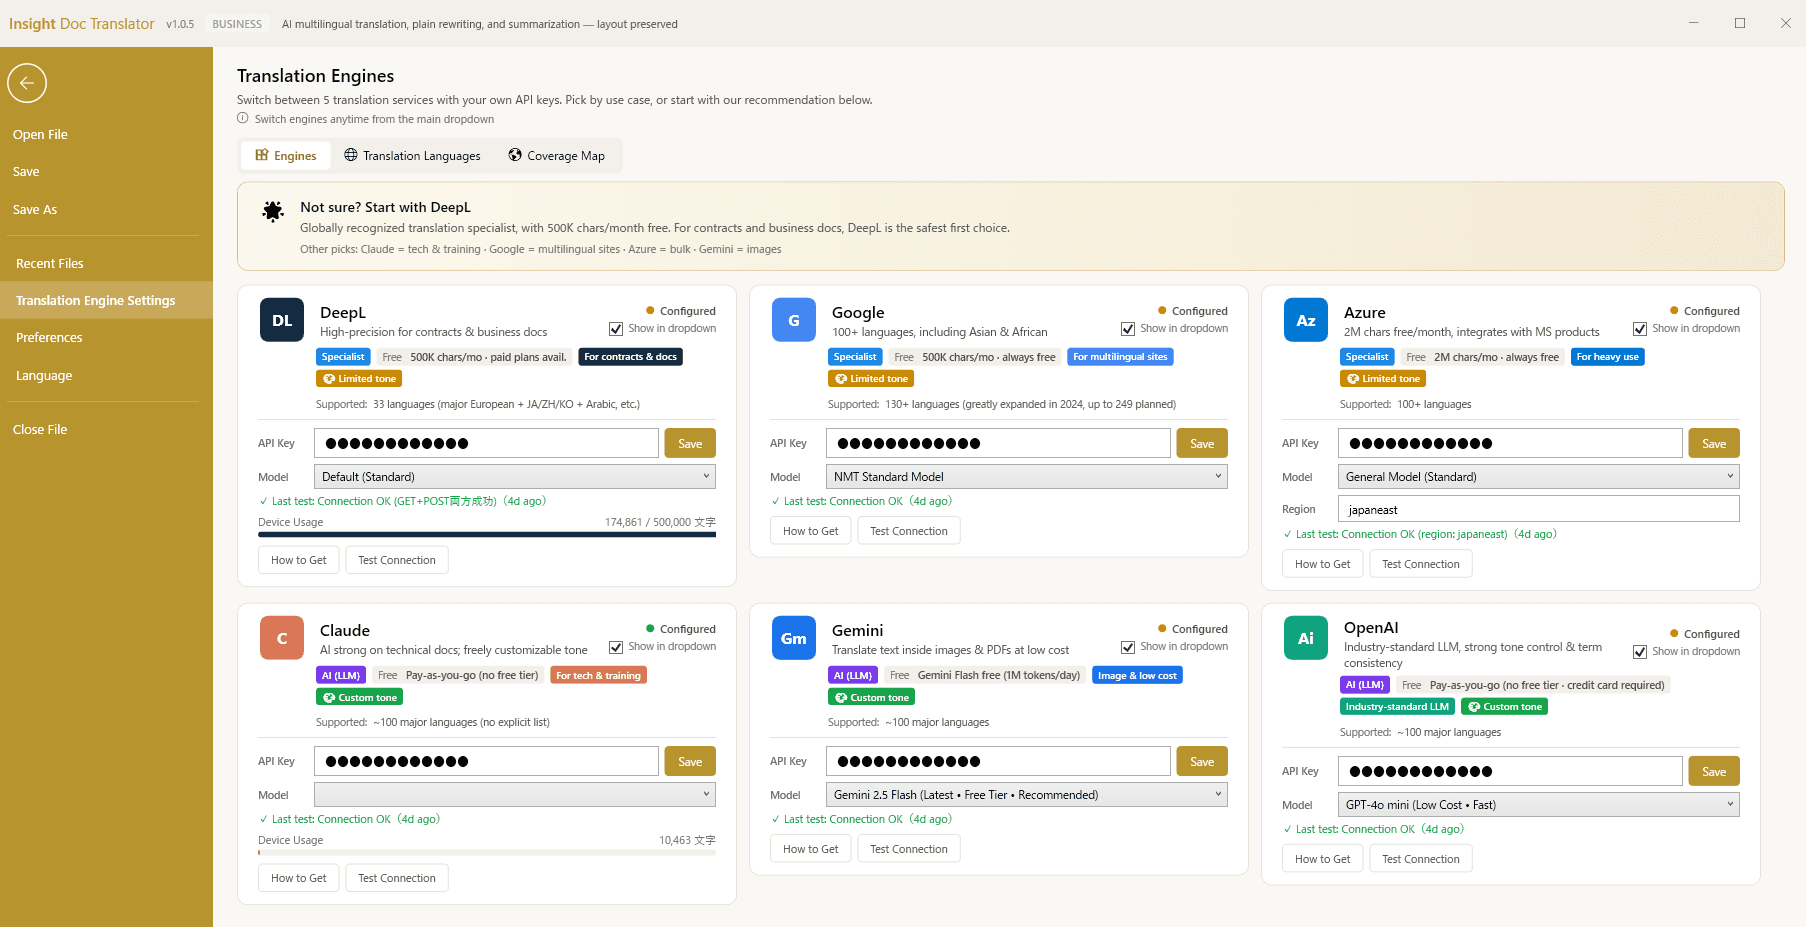Click the Claude C logo icon

click(x=282, y=638)
